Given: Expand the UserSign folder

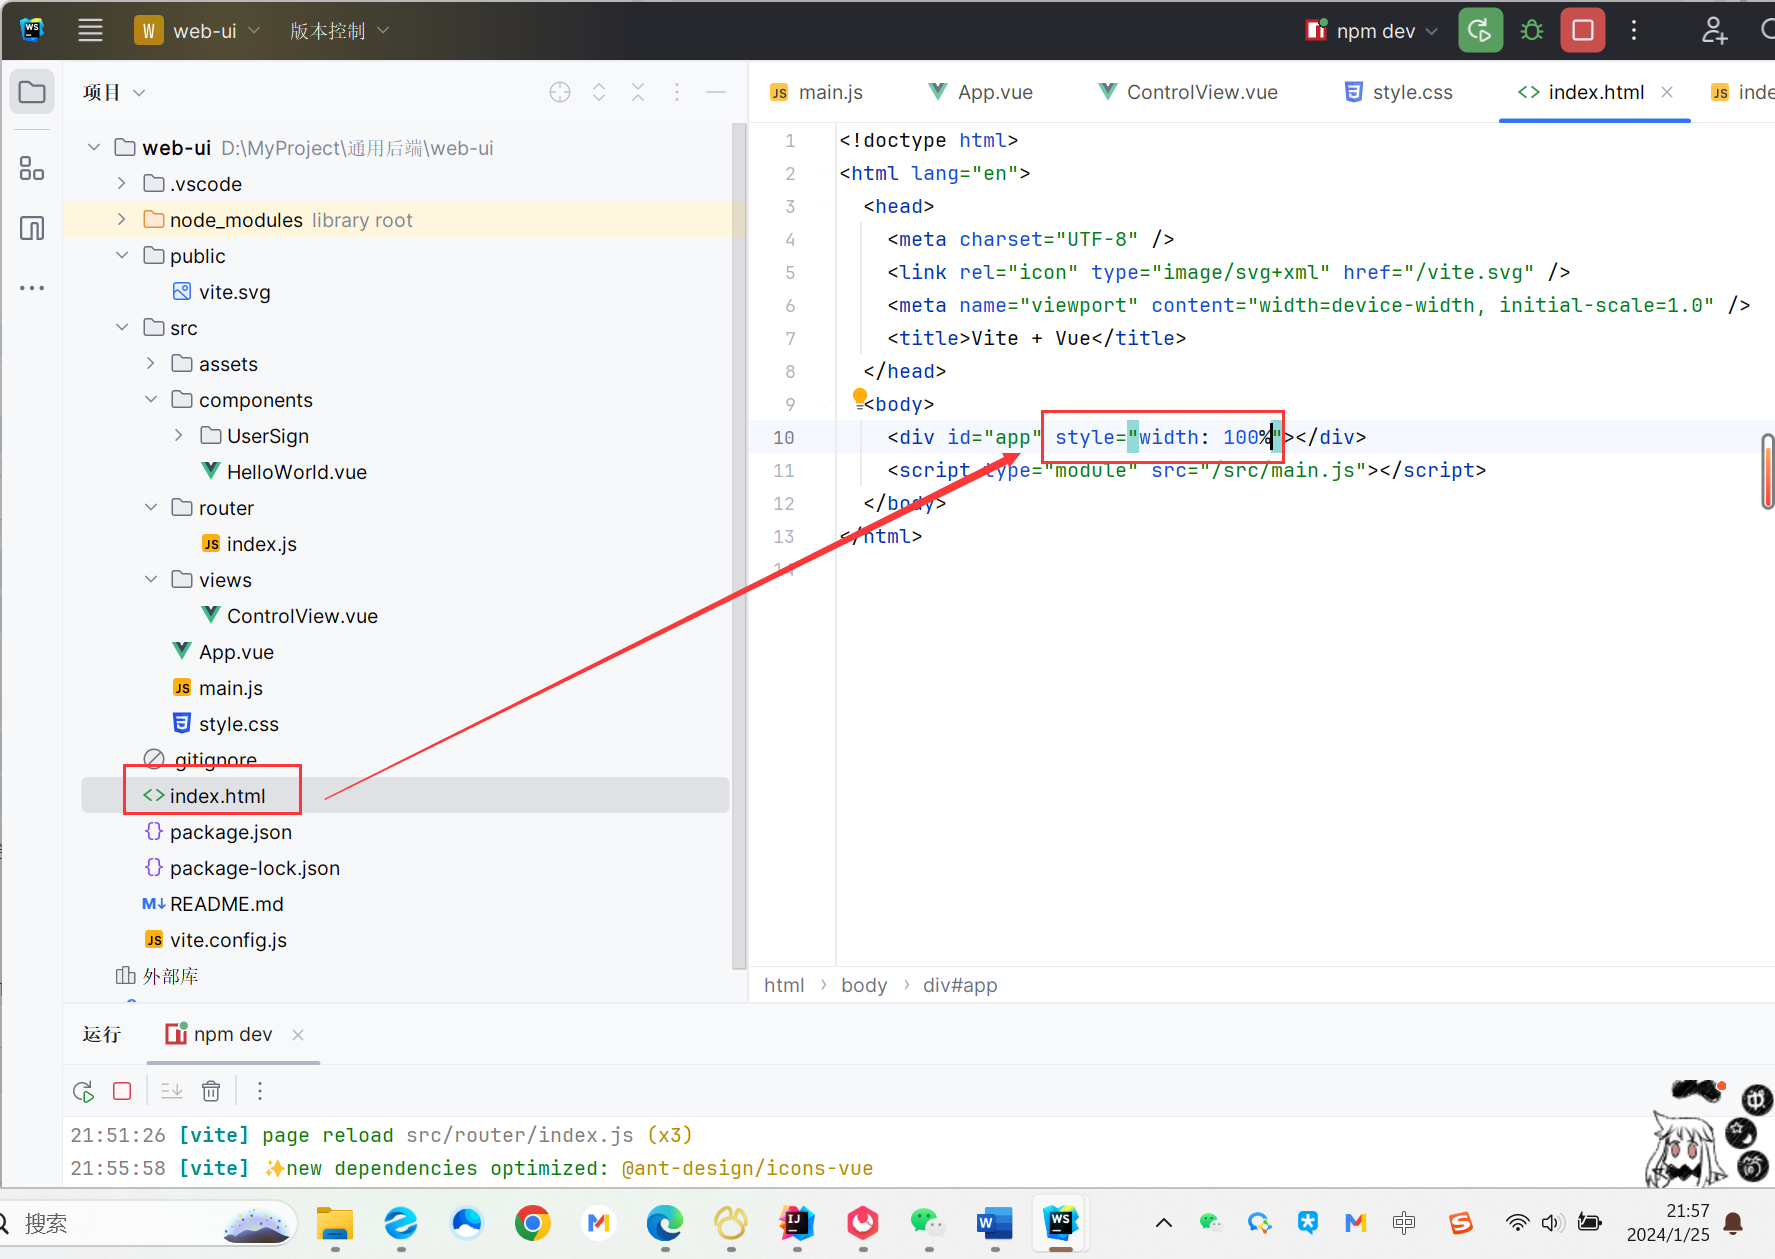Looking at the screenshot, I should [179, 435].
